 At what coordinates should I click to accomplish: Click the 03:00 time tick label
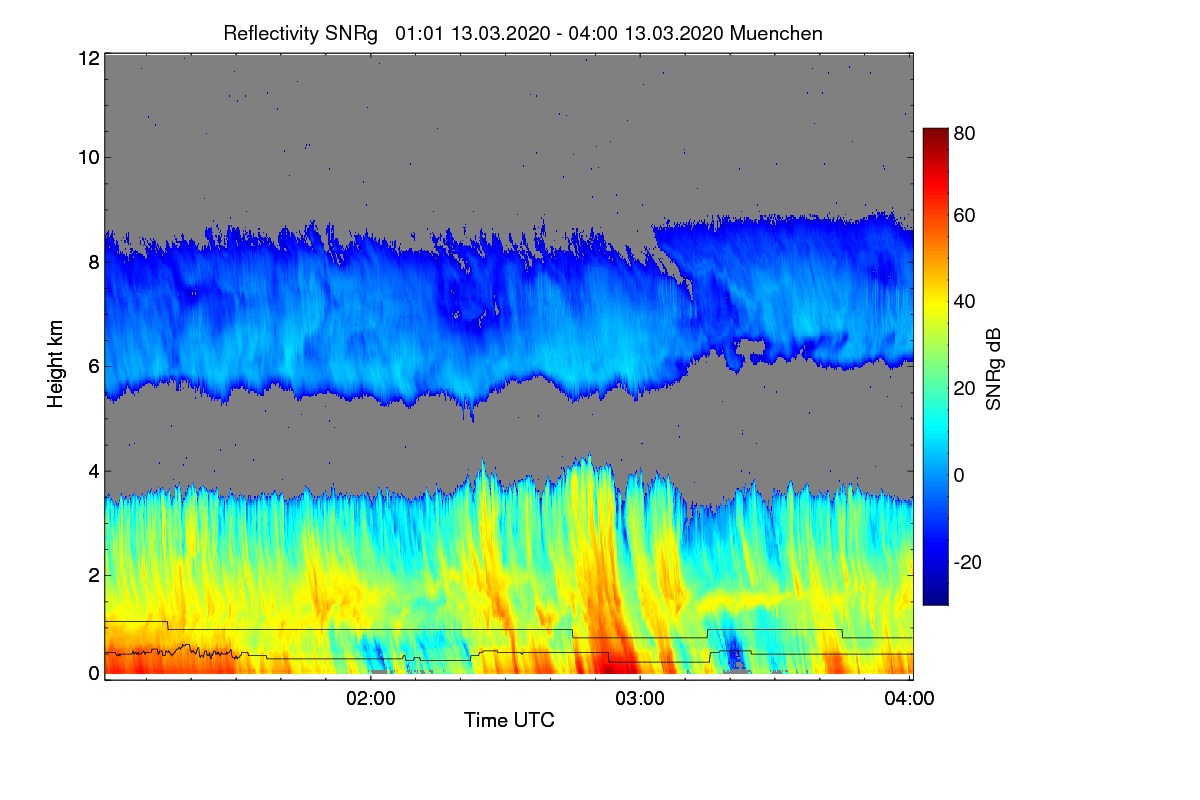(x=640, y=698)
